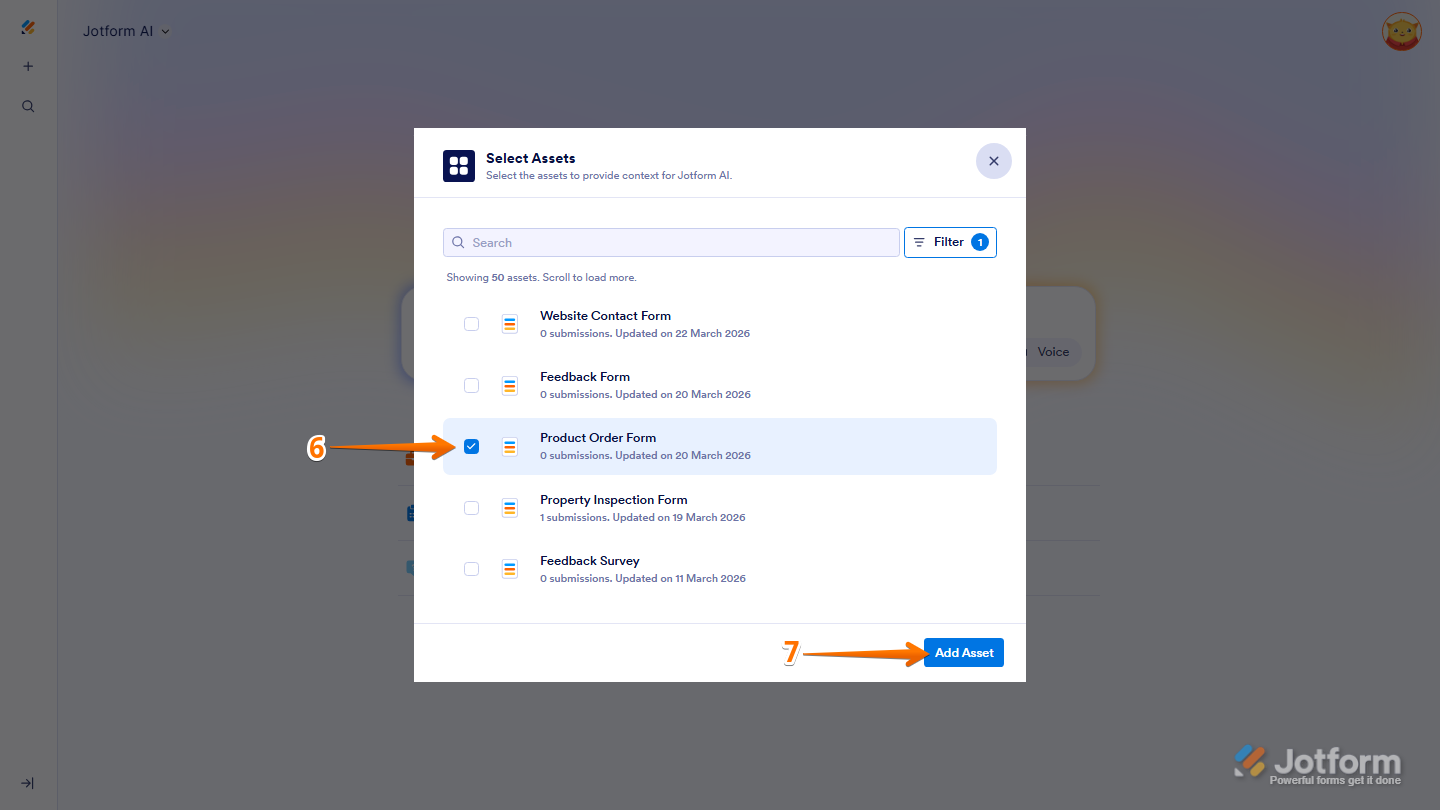1440x810 pixels.
Task: Open the Jotform AI dropdown chevron
Action: (x=165, y=31)
